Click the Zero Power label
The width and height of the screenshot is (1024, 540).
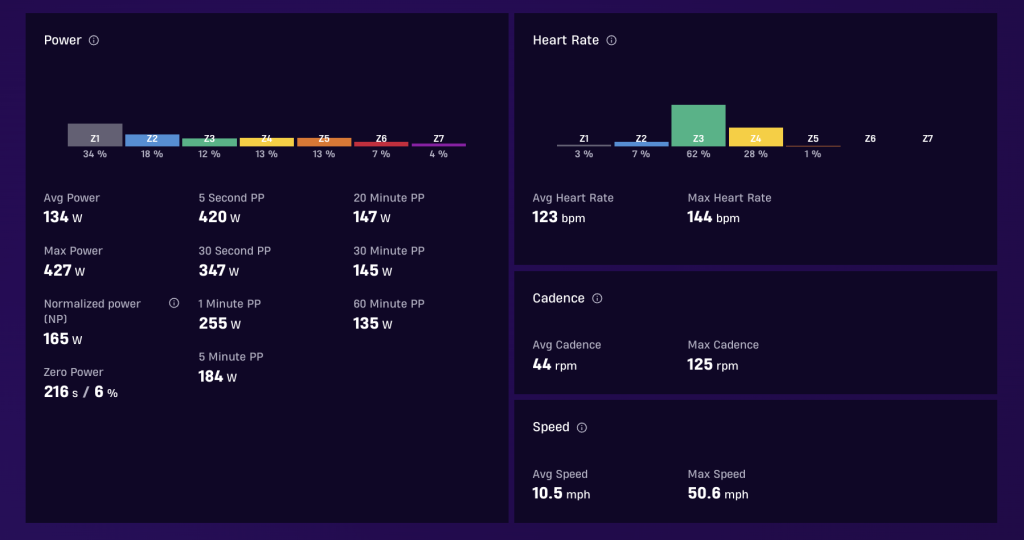point(73,372)
